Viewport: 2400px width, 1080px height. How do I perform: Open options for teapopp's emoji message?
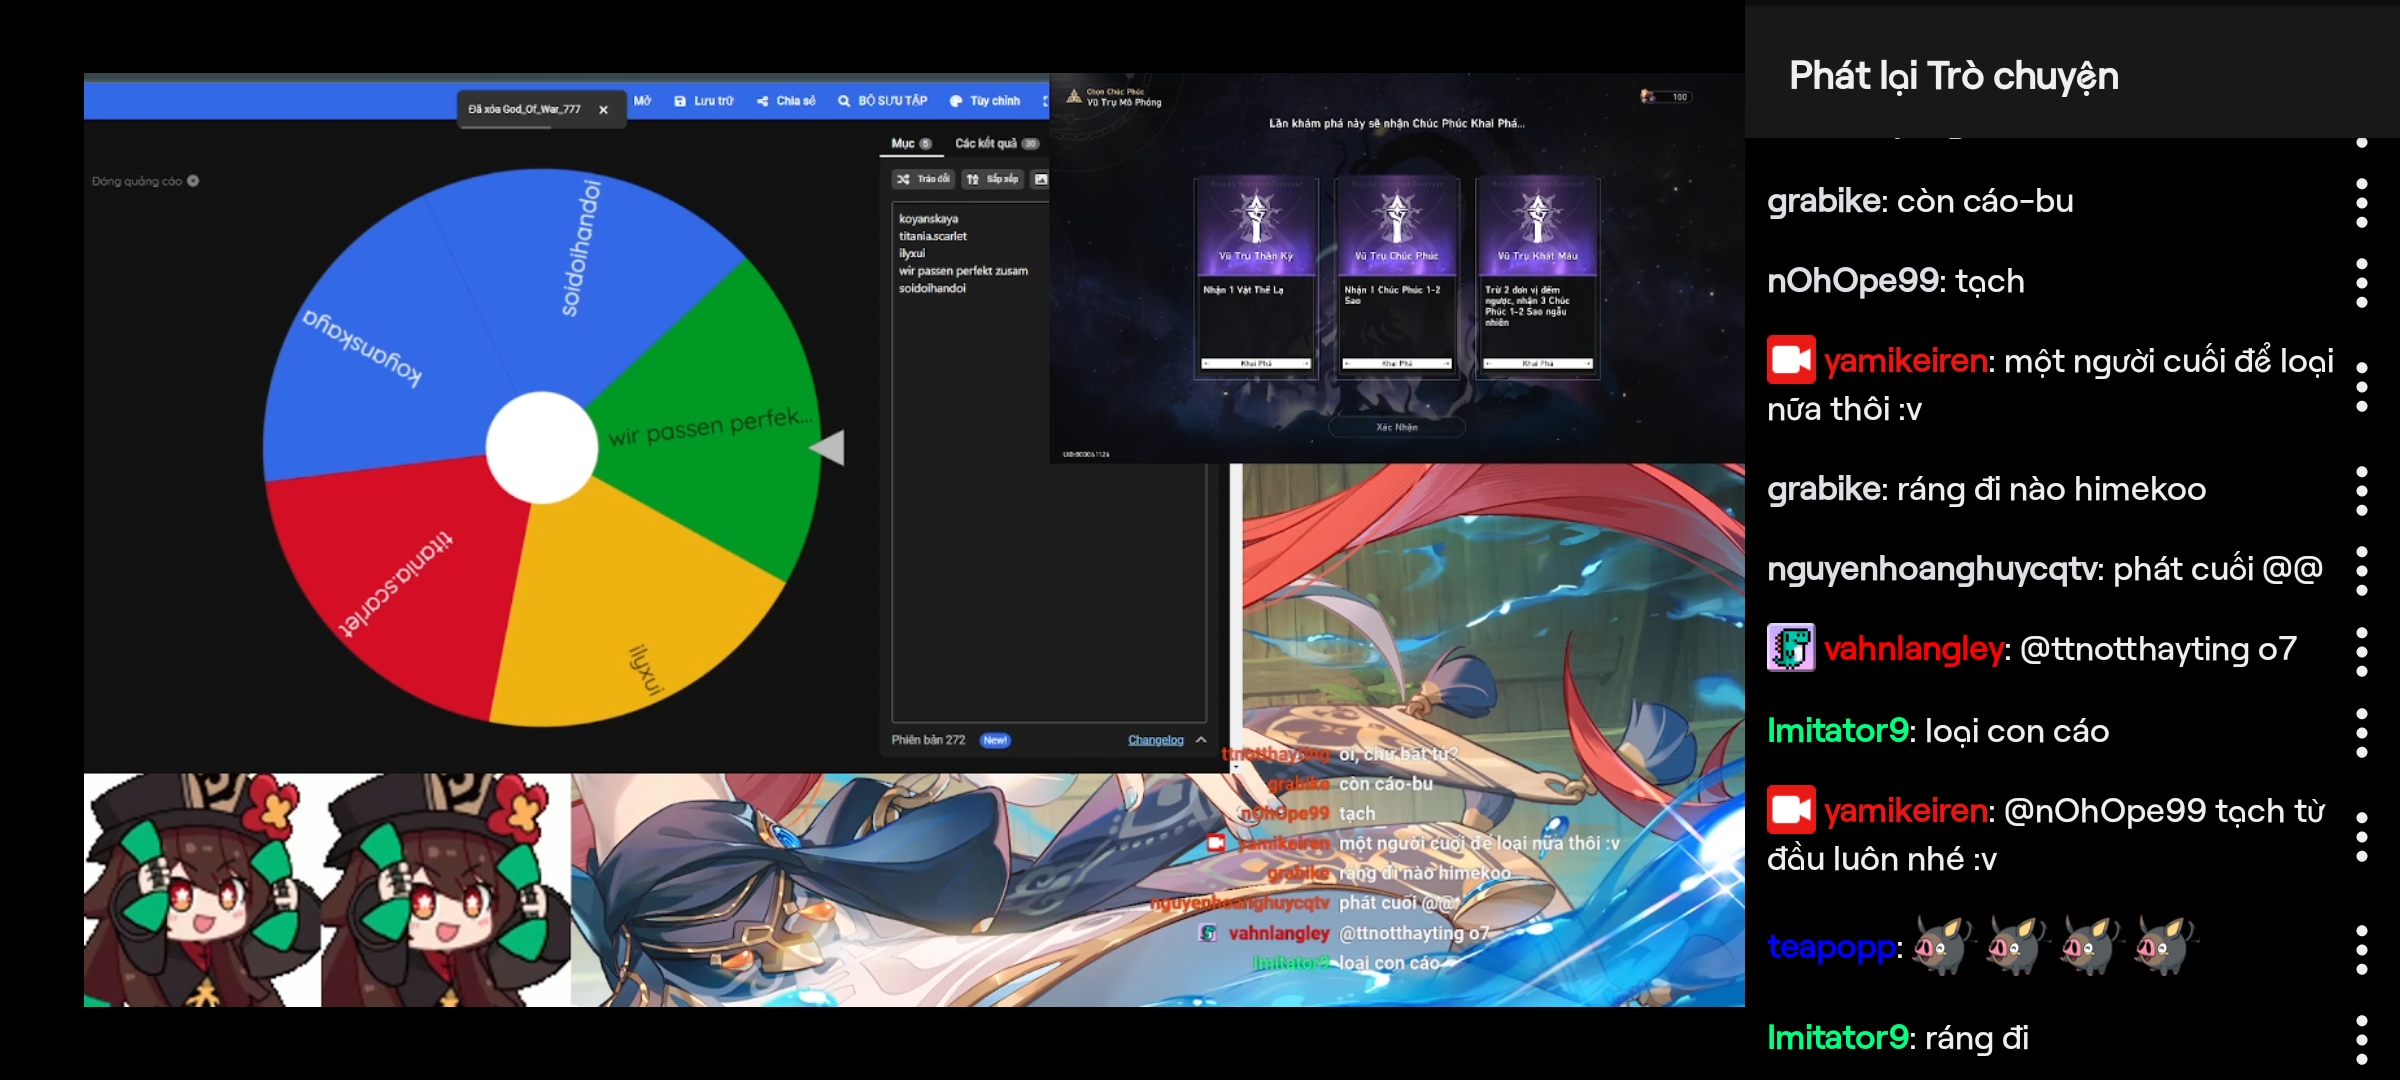2362,950
